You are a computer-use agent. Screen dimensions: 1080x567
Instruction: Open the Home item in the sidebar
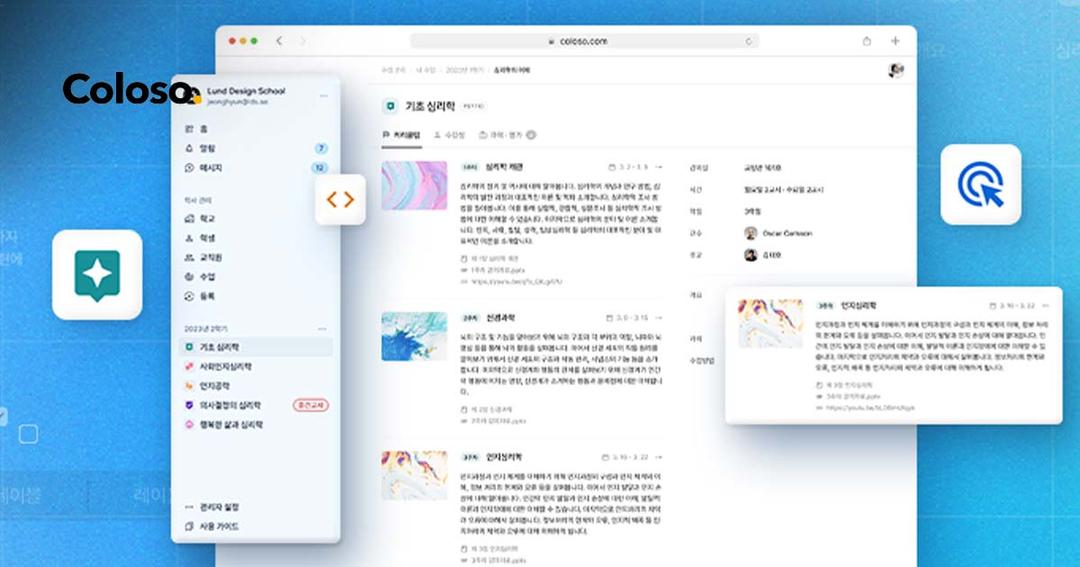(255, 129)
